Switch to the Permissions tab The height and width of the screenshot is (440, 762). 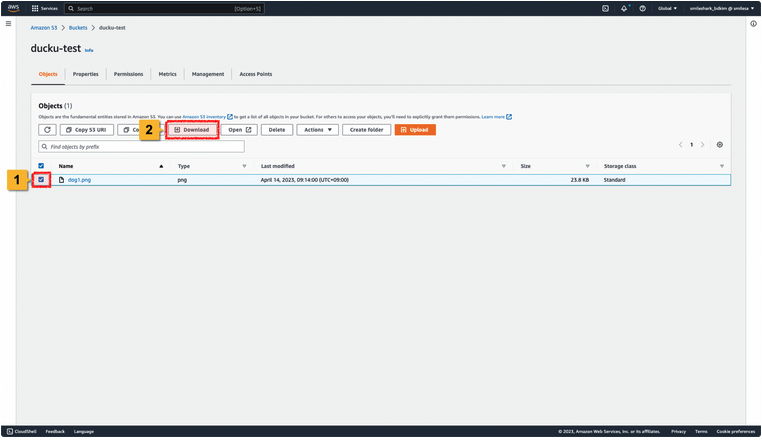[128, 74]
